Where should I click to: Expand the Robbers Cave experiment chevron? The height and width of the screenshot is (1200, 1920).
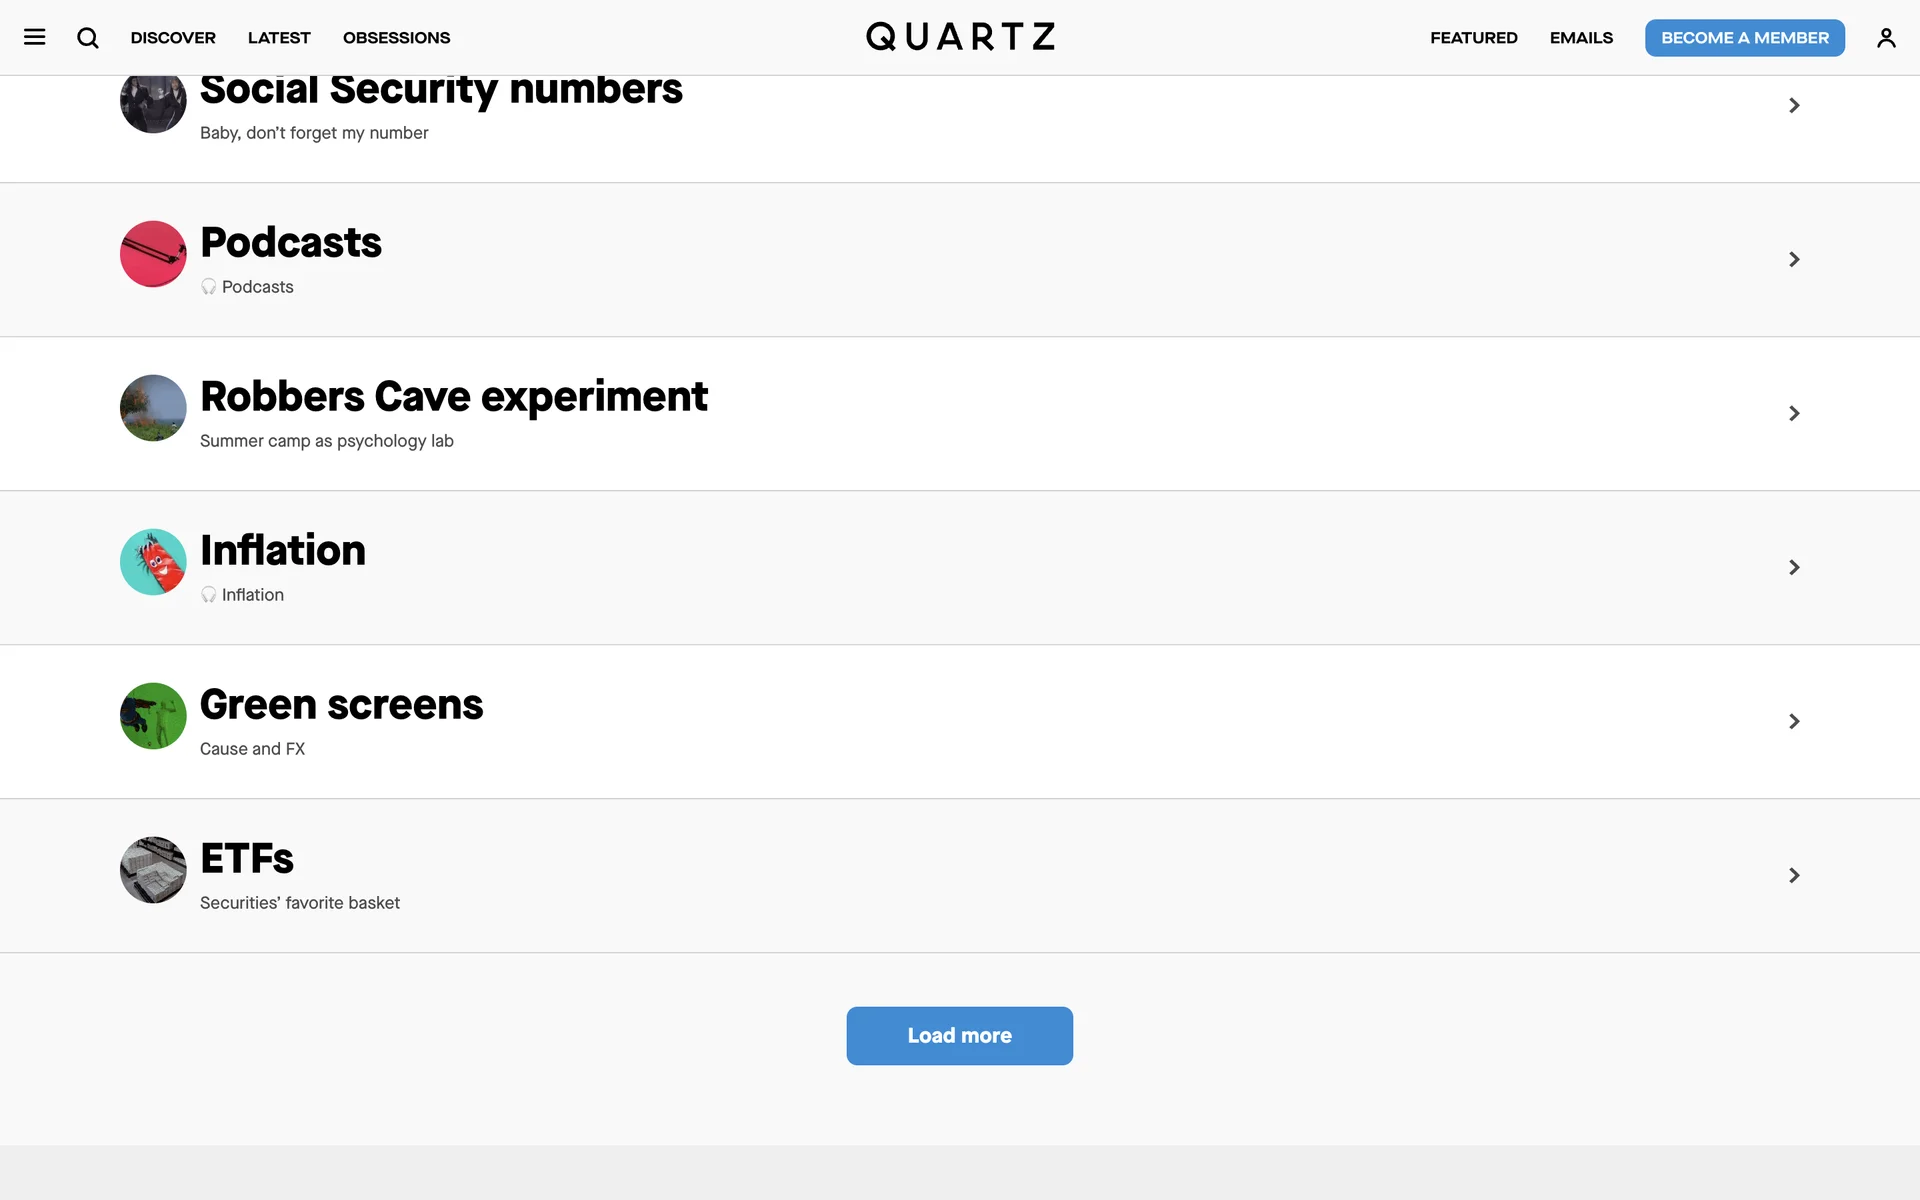[x=1794, y=414]
